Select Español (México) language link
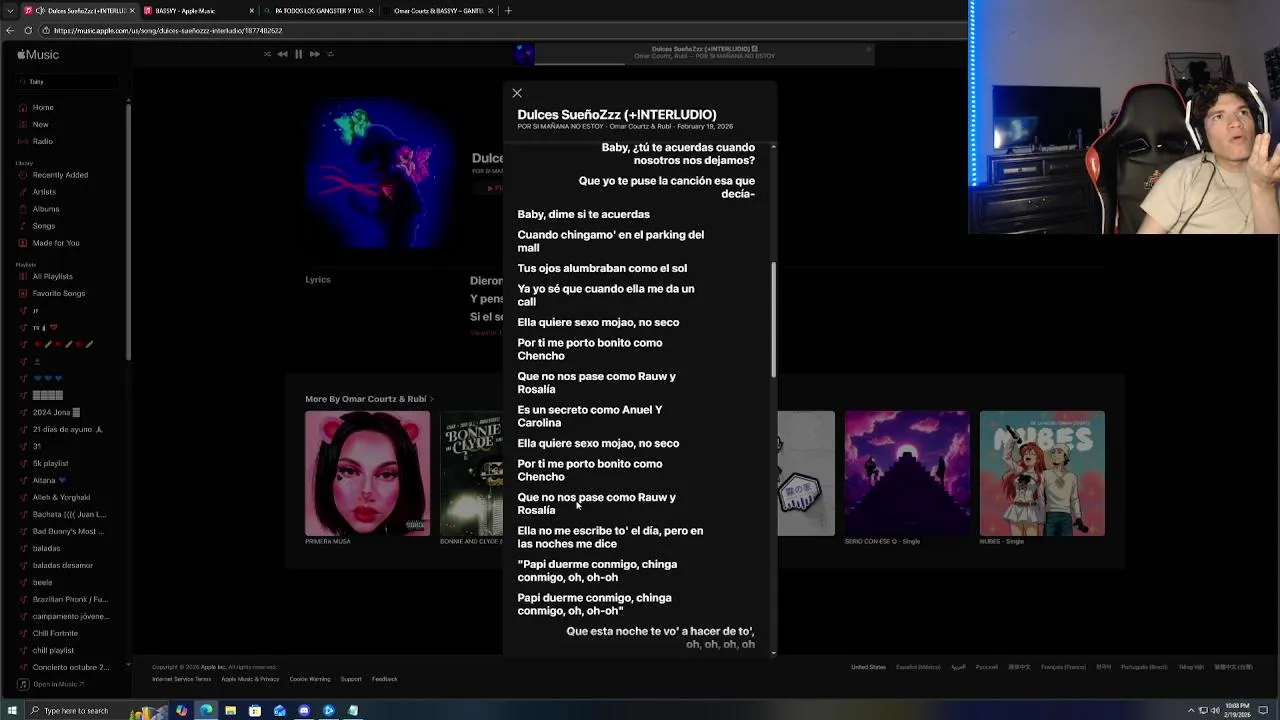The image size is (1280, 720). (x=918, y=667)
